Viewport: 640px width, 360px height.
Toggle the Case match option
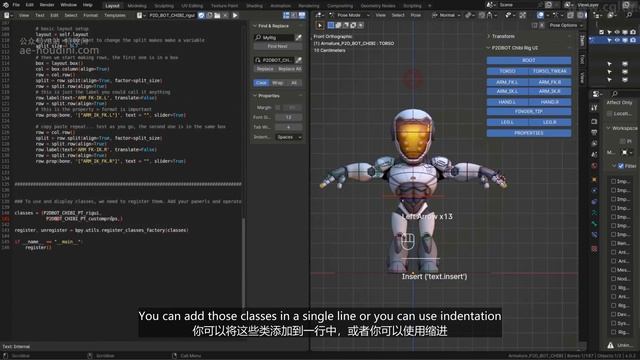261,83
